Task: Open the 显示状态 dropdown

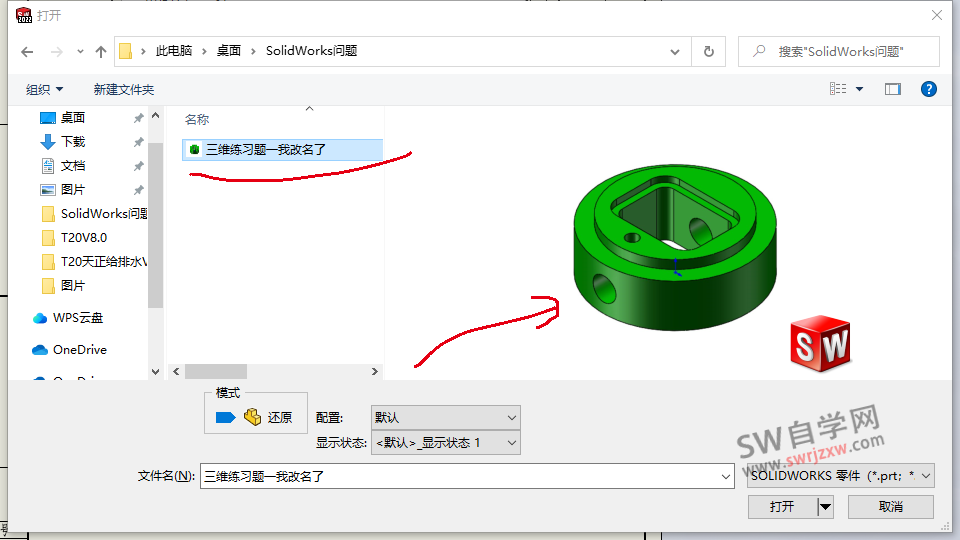Action: [446, 443]
